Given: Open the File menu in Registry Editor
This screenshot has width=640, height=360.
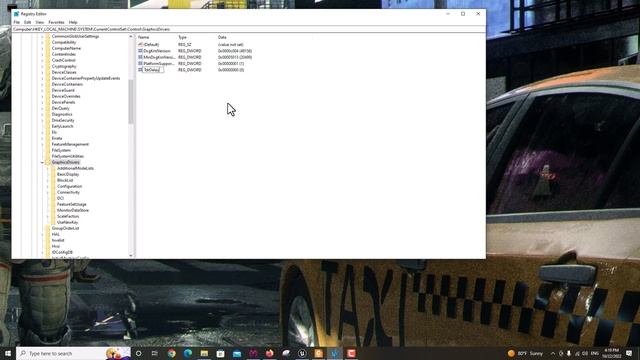Looking at the screenshot, I should tap(17, 22).
